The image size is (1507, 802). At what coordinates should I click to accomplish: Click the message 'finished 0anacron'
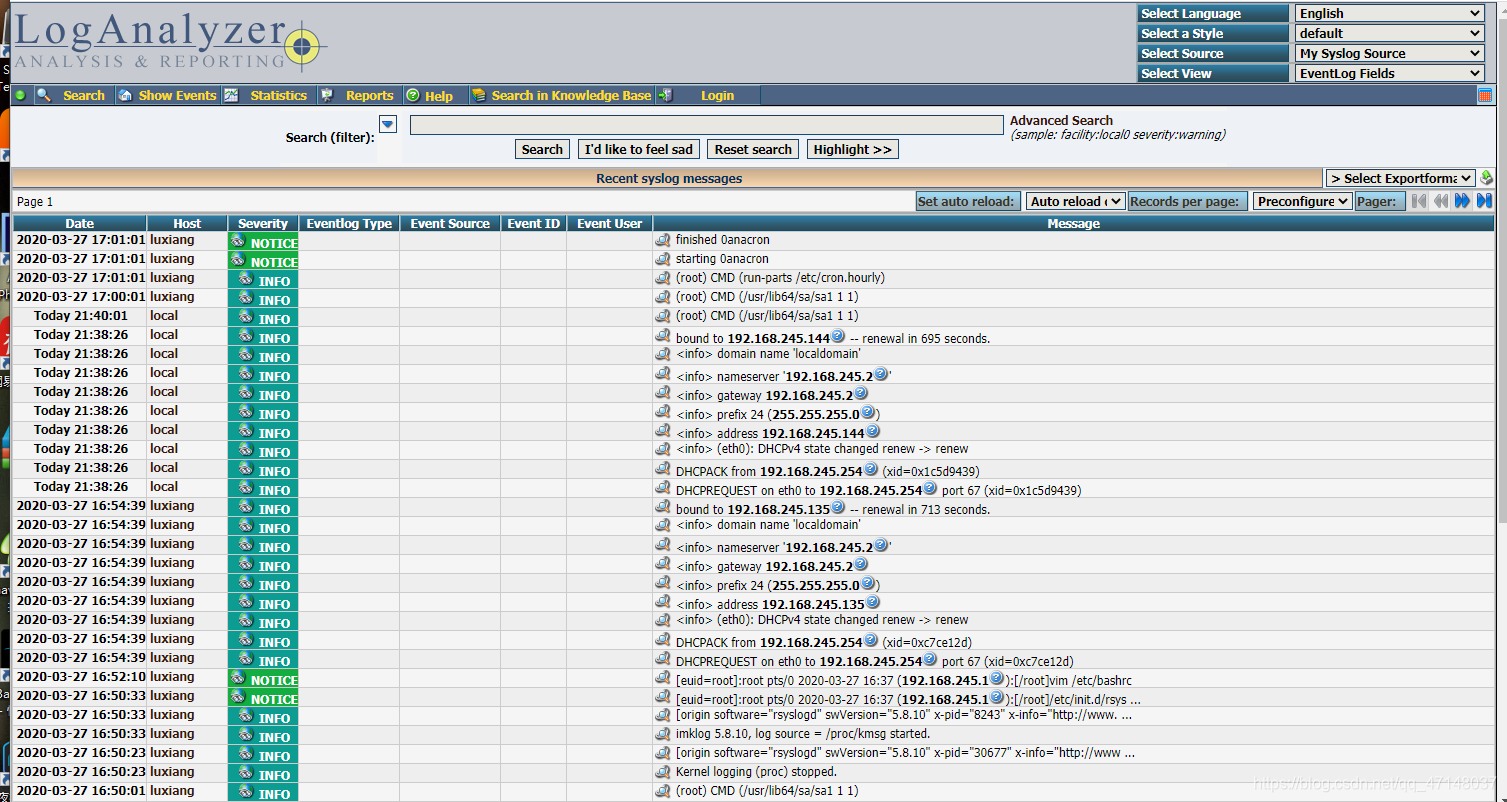[722, 240]
